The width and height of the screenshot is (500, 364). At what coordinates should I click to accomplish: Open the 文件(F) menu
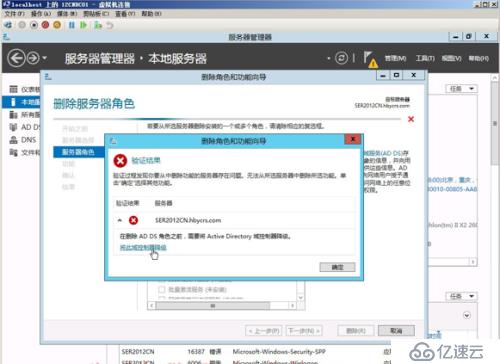14,14
